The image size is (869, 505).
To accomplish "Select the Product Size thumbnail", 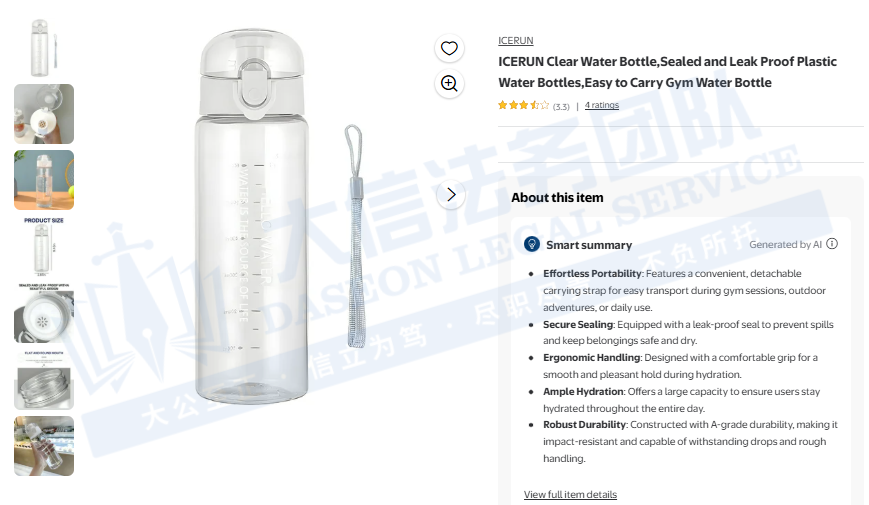I will (44, 246).
